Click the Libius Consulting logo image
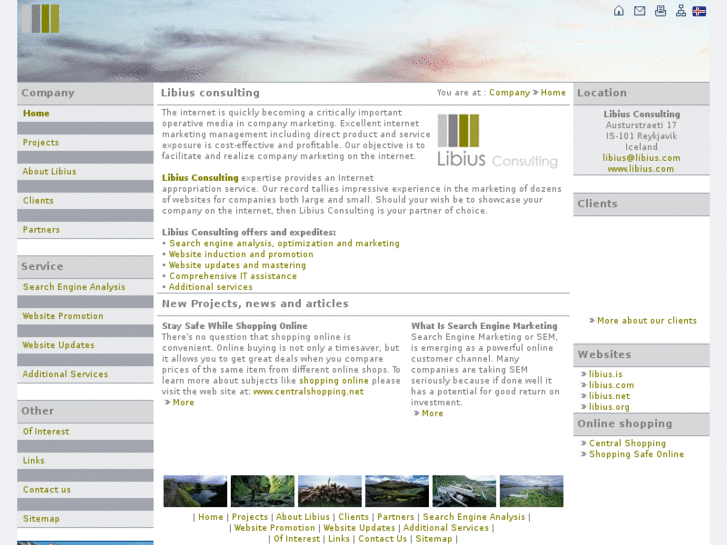 497,141
